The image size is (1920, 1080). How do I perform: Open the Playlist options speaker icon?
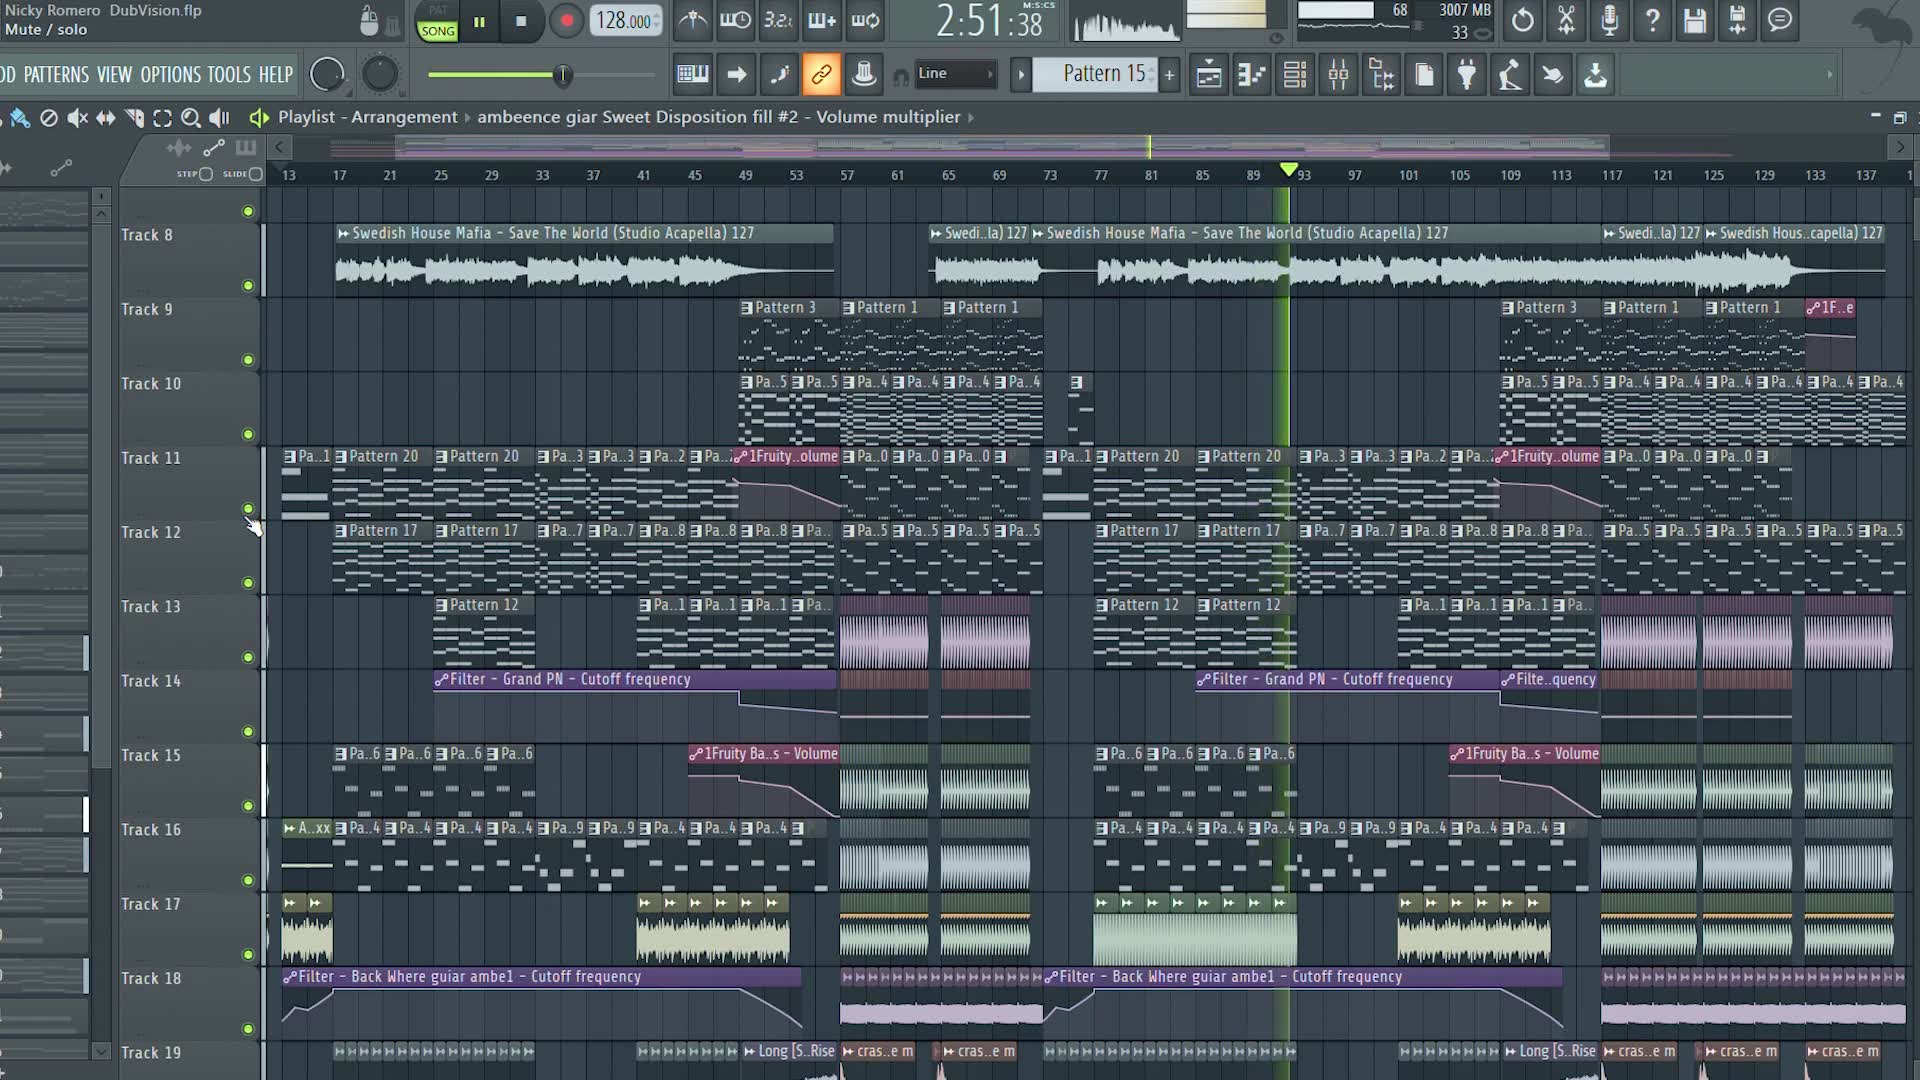258,118
